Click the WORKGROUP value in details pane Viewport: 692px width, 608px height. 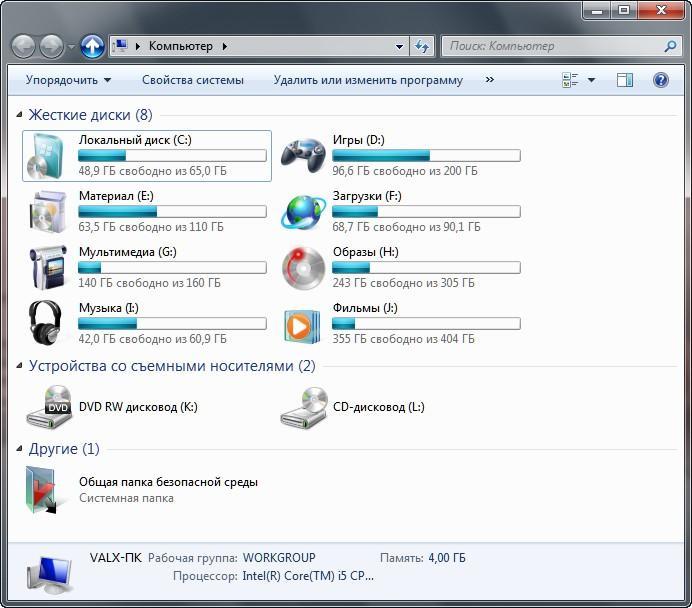pyautogui.click(x=279, y=558)
